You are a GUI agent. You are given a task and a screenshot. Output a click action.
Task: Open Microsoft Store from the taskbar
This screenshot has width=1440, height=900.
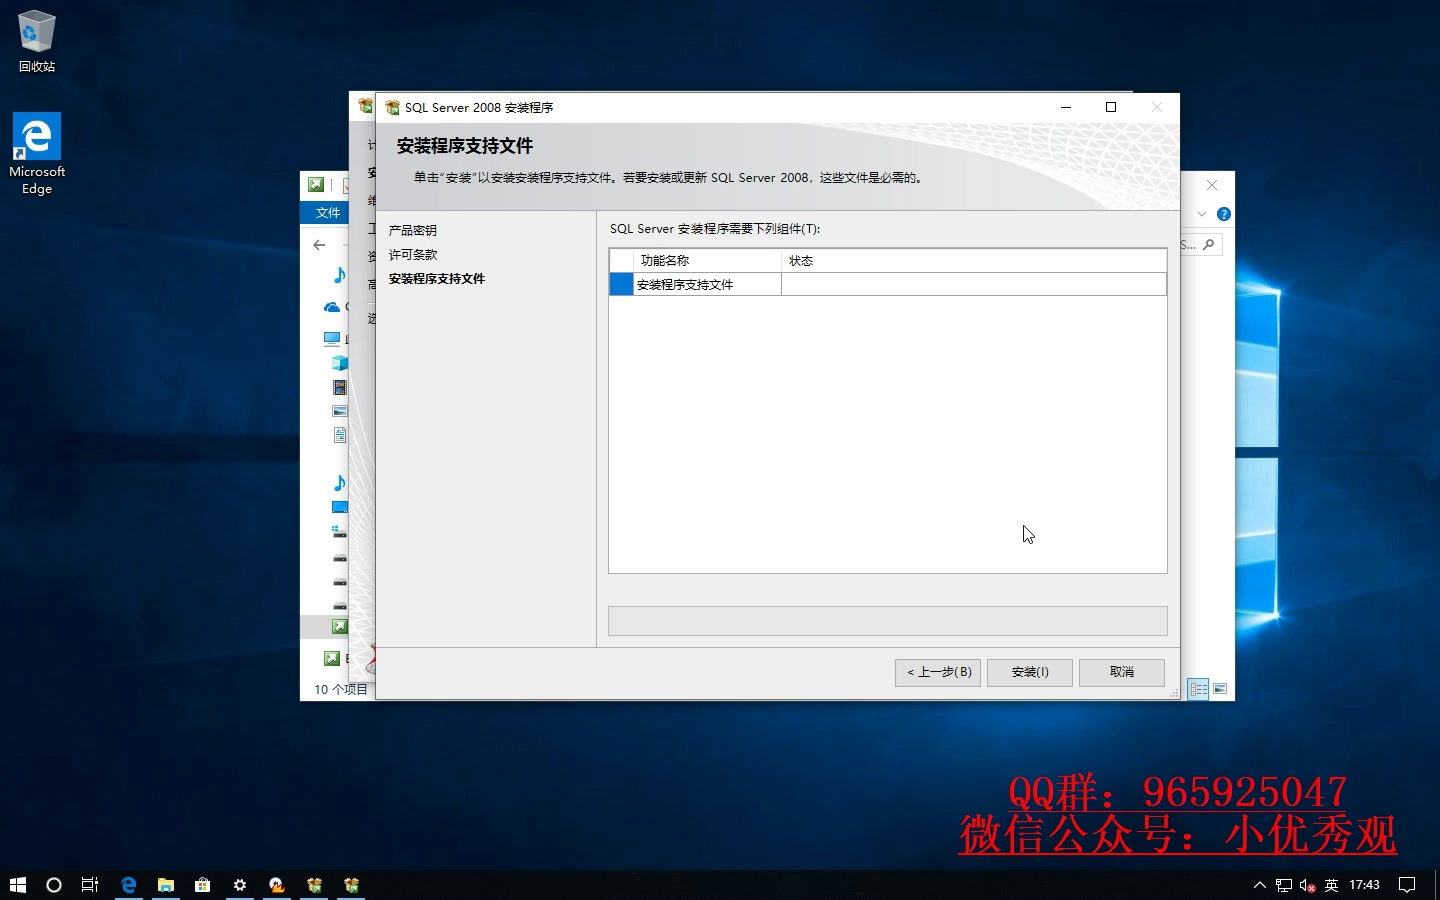[x=203, y=885]
